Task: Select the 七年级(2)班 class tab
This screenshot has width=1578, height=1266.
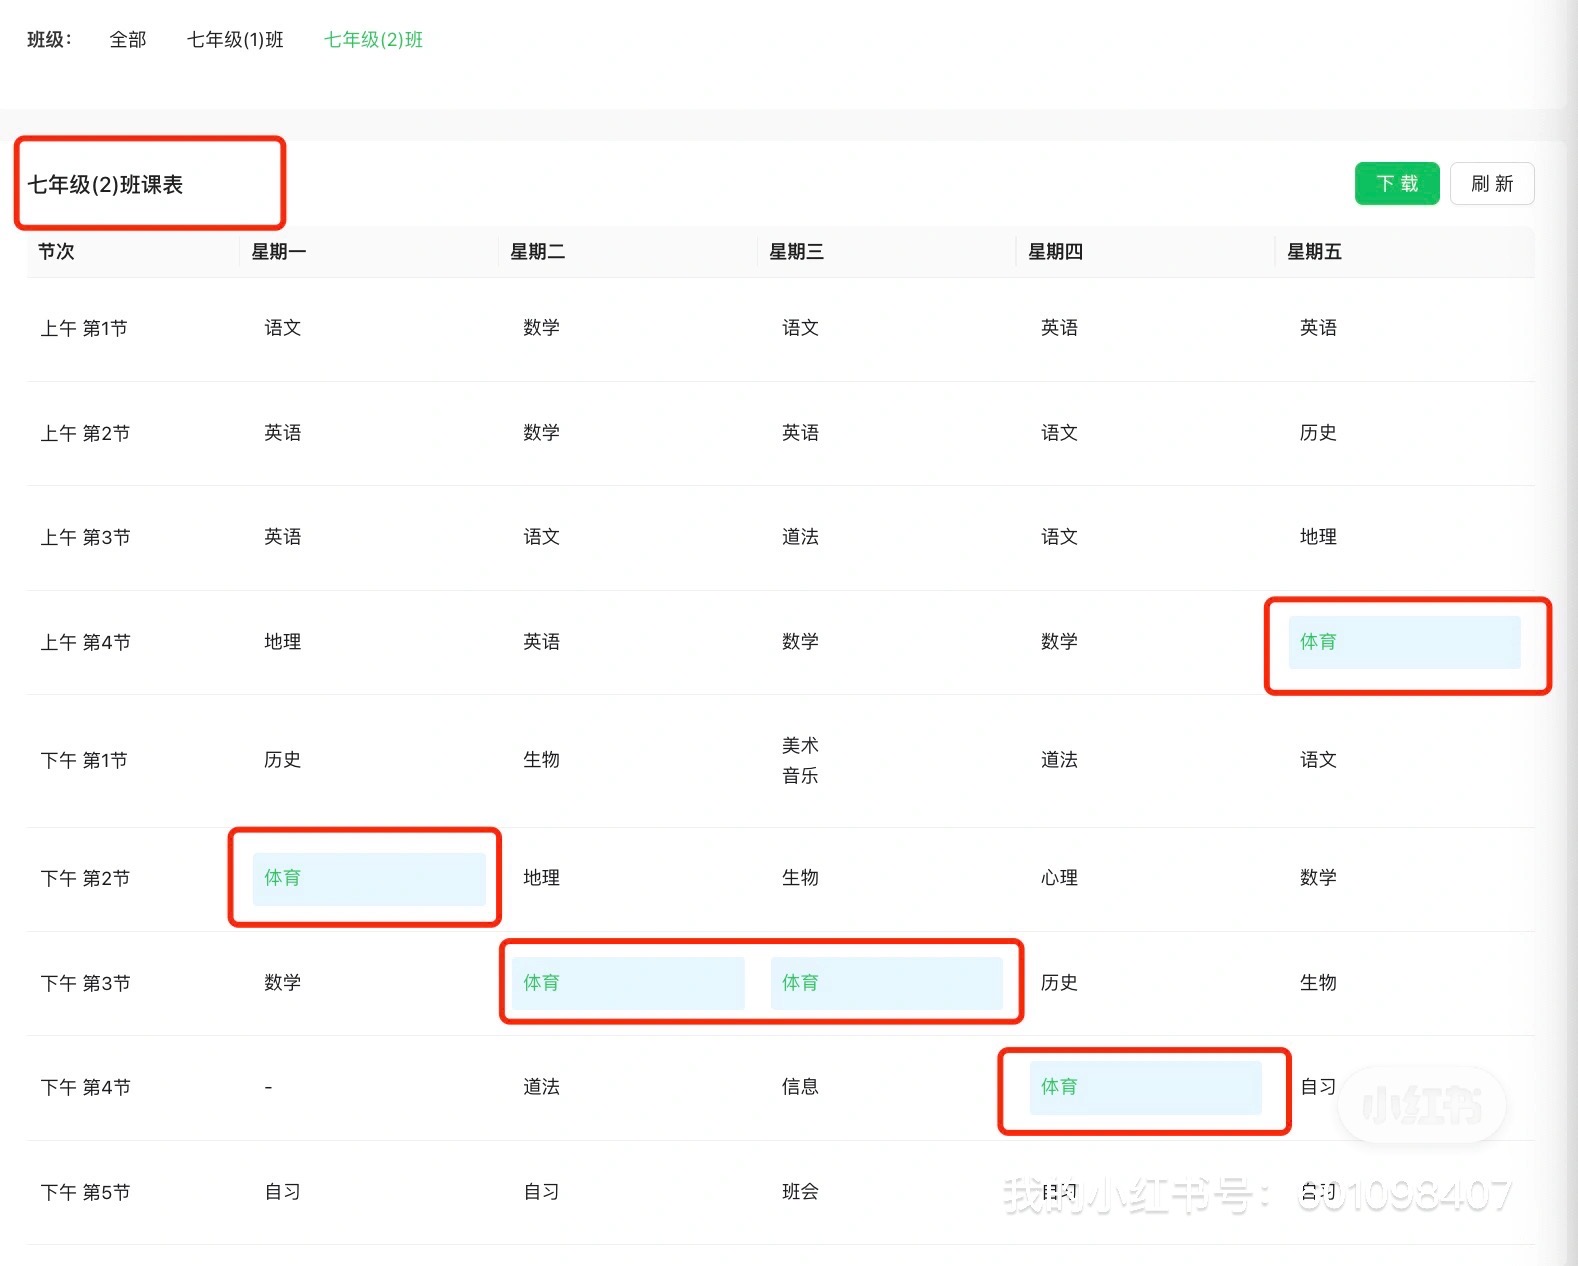Action: pos(373,40)
